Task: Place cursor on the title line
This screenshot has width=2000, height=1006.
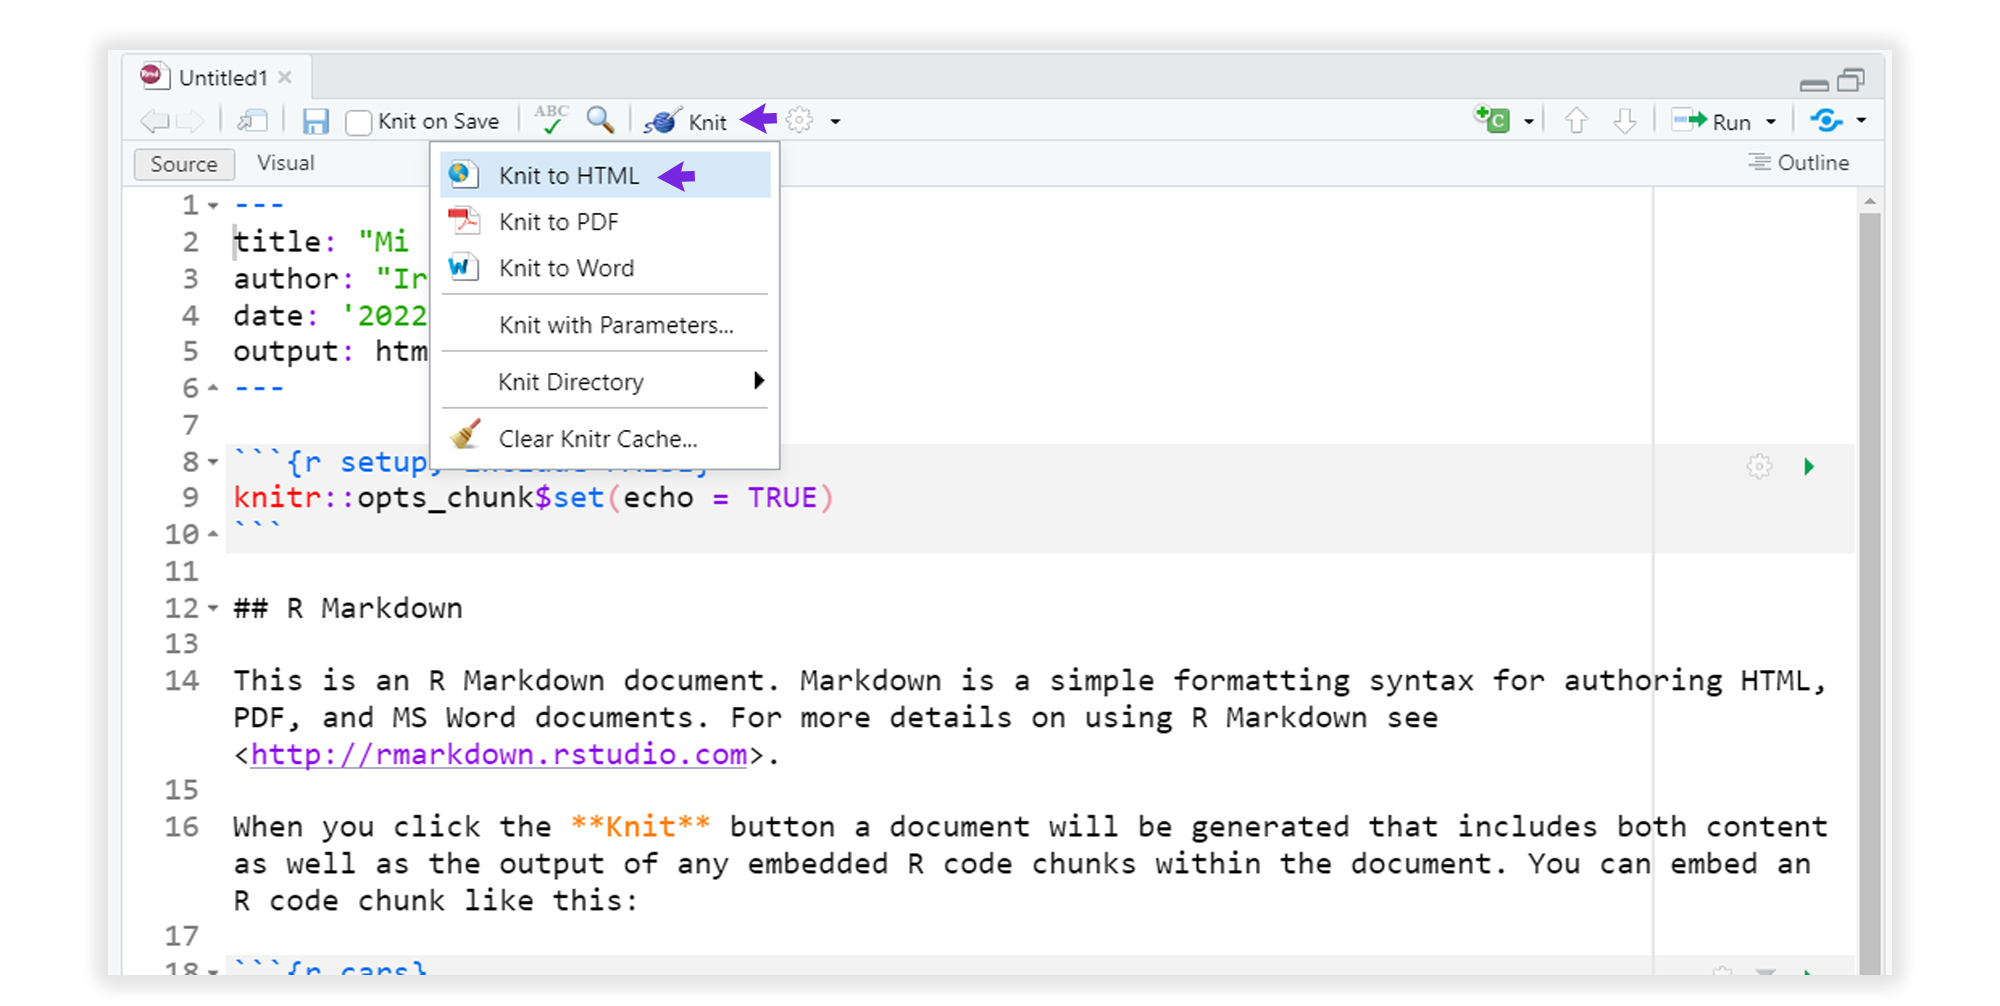Action: point(320,241)
